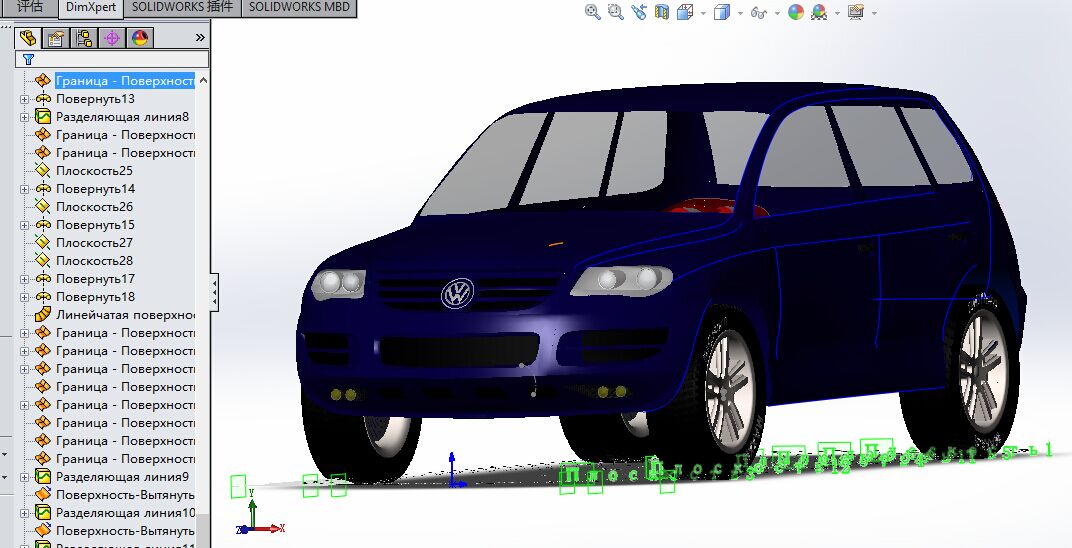Expand the Повернуть13 tree node
Viewport: 1072px width, 548px height.
point(25,99)
